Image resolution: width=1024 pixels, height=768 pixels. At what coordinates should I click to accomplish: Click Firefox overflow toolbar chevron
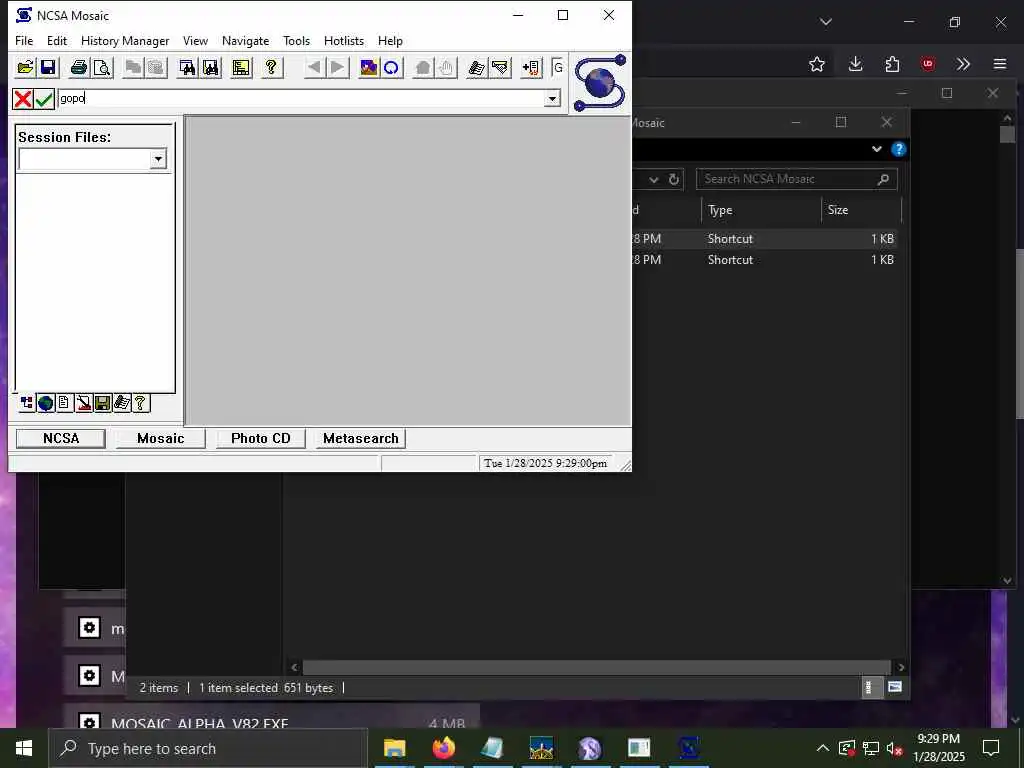coord(963,64)
